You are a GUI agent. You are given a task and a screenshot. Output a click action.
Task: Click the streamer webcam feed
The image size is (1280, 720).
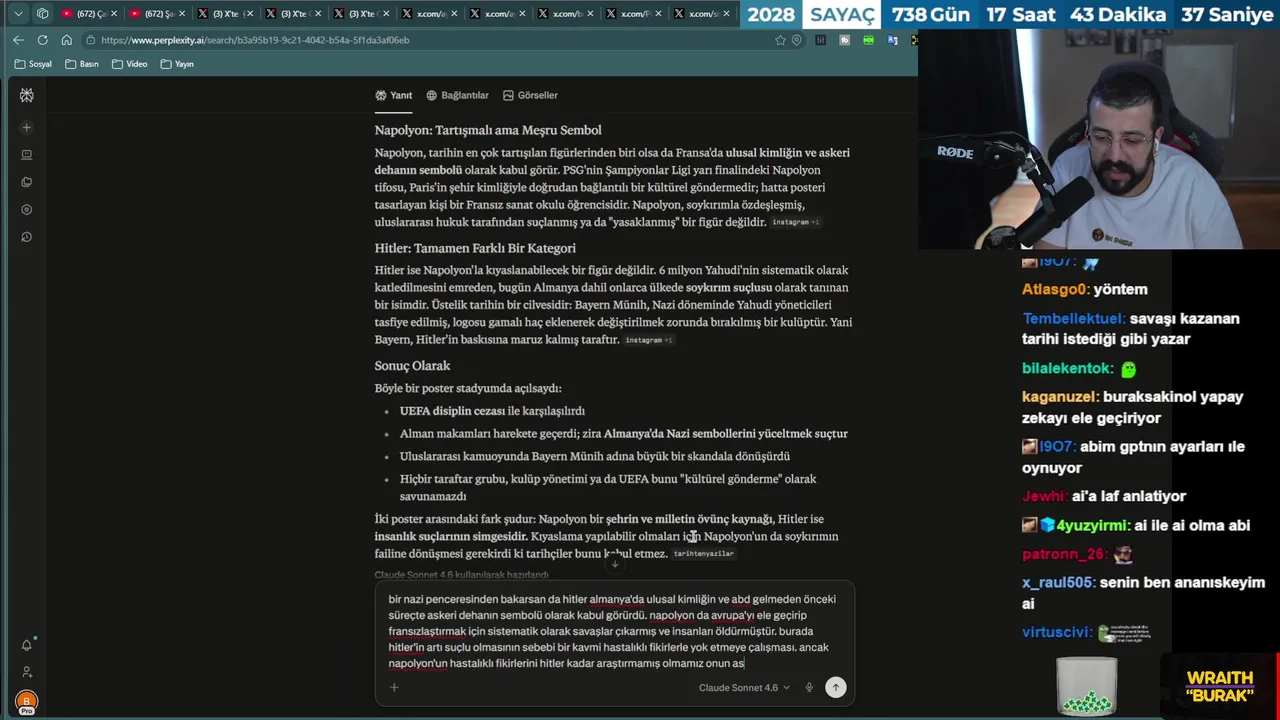[1099, 139]
